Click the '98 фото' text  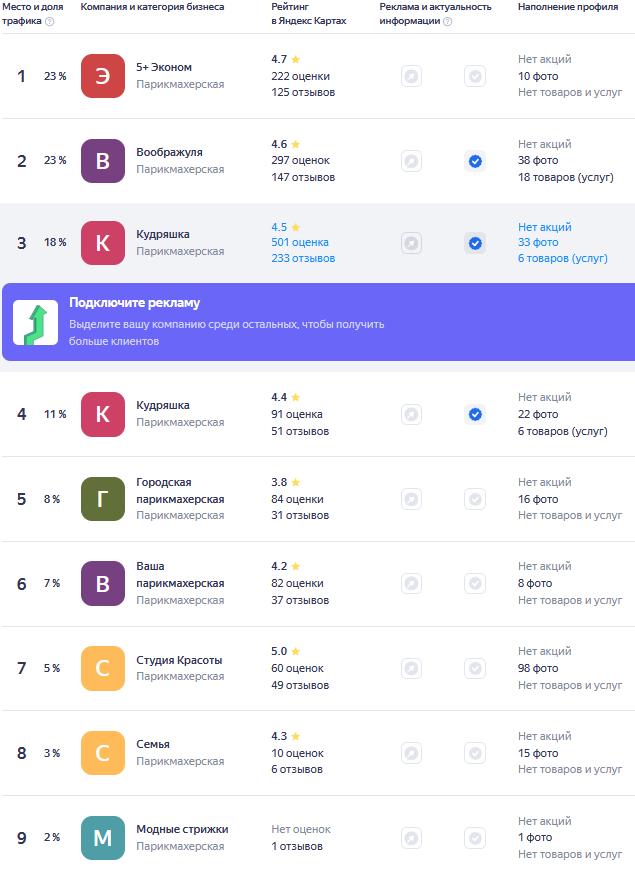(538, 668)
